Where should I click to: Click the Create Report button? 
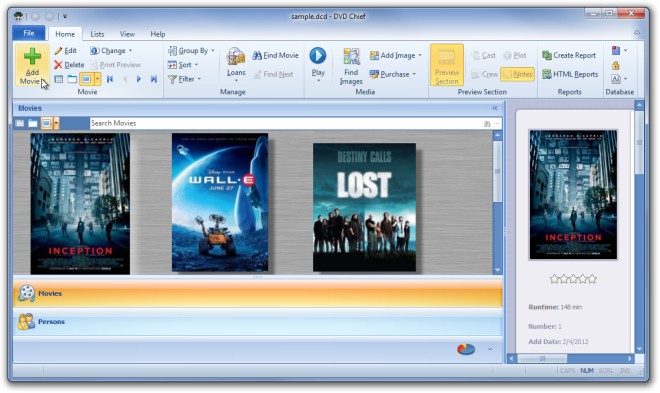pos(569,56)
